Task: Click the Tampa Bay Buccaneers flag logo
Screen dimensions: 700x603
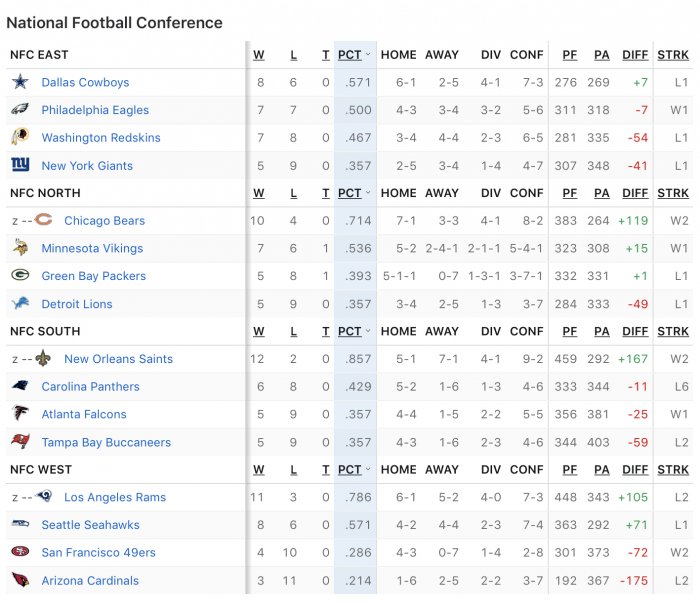Action: pos(21,441)
